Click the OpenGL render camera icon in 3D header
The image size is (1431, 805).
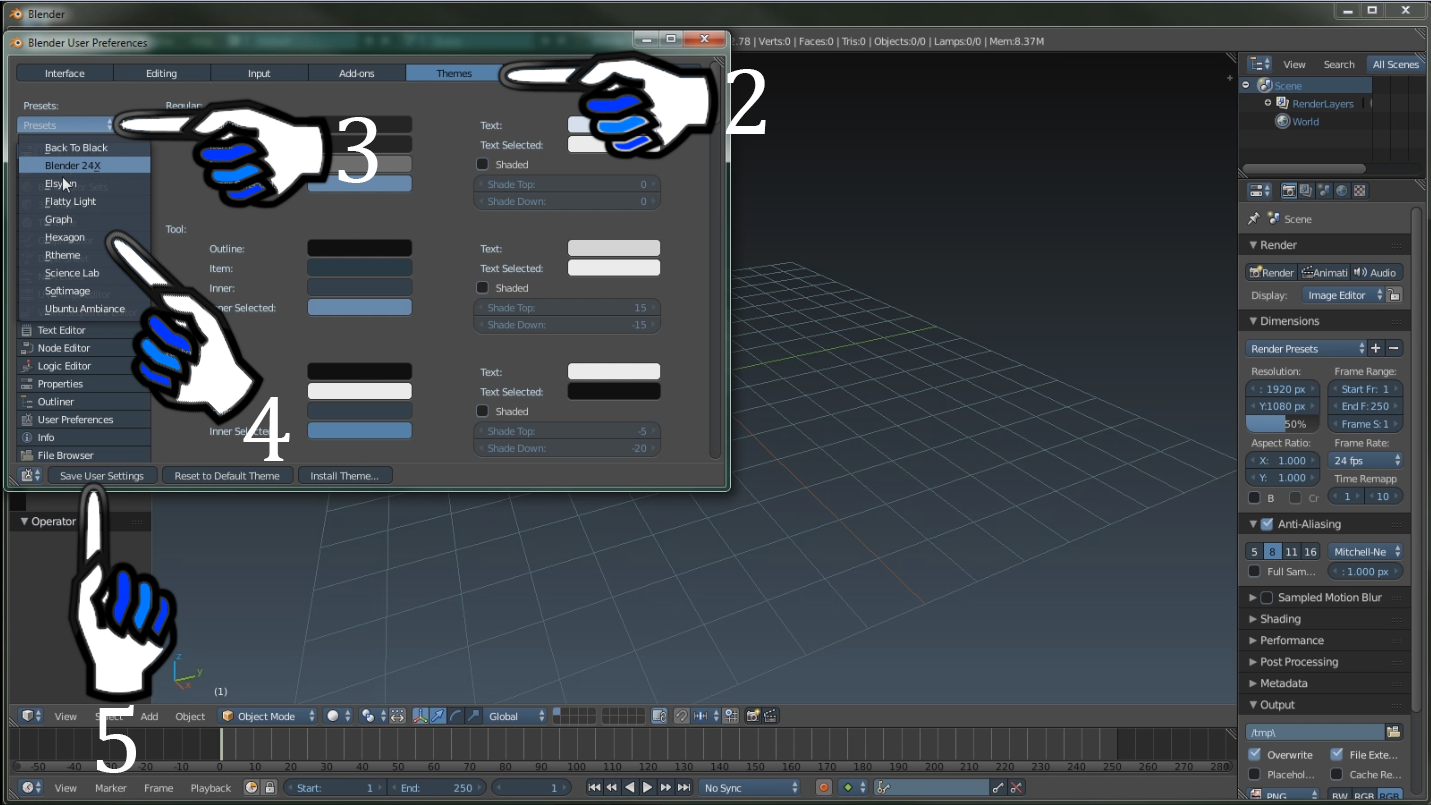[754, 716]
